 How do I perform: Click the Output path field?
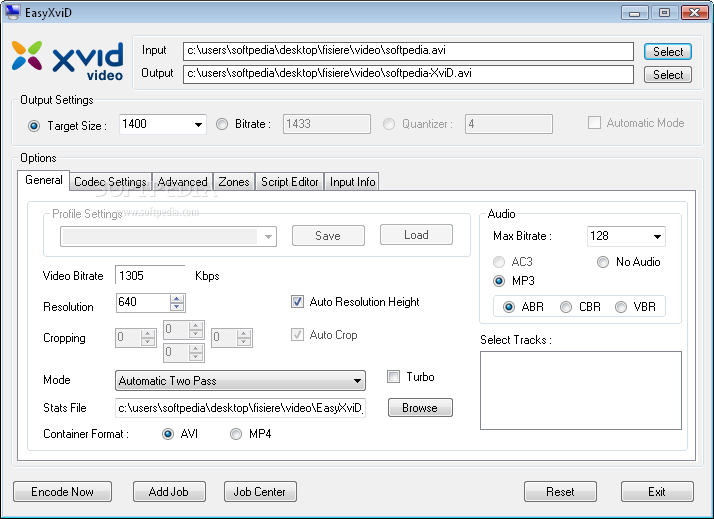click(x=408, y=74)
